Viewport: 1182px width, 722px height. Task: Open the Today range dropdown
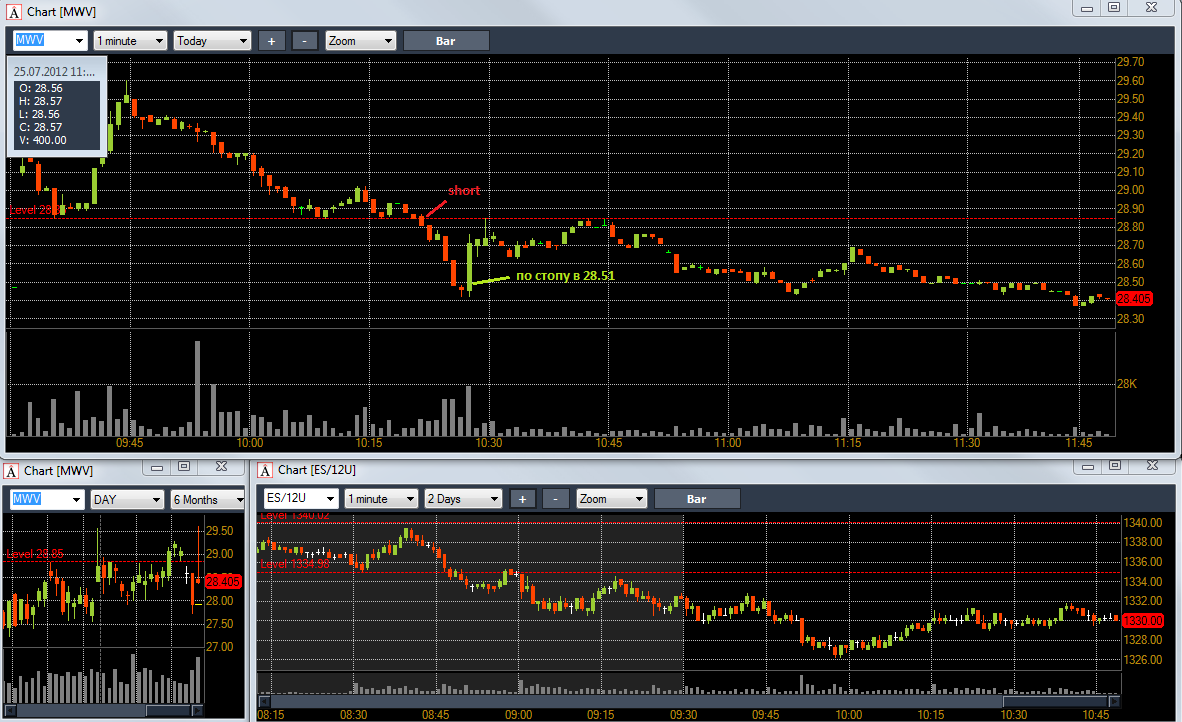212,41
